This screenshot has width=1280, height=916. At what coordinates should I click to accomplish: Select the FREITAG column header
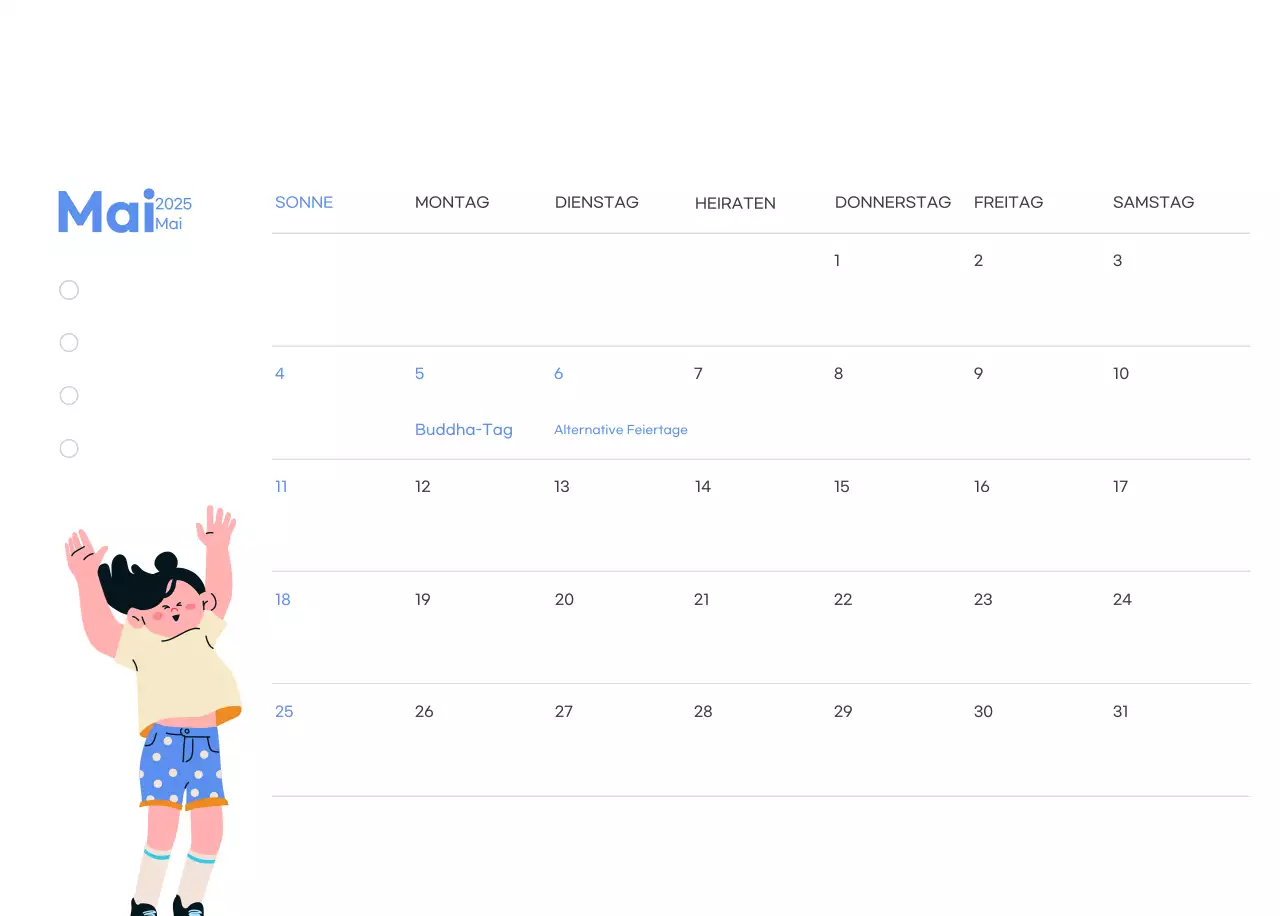(x=1008, y=202)
